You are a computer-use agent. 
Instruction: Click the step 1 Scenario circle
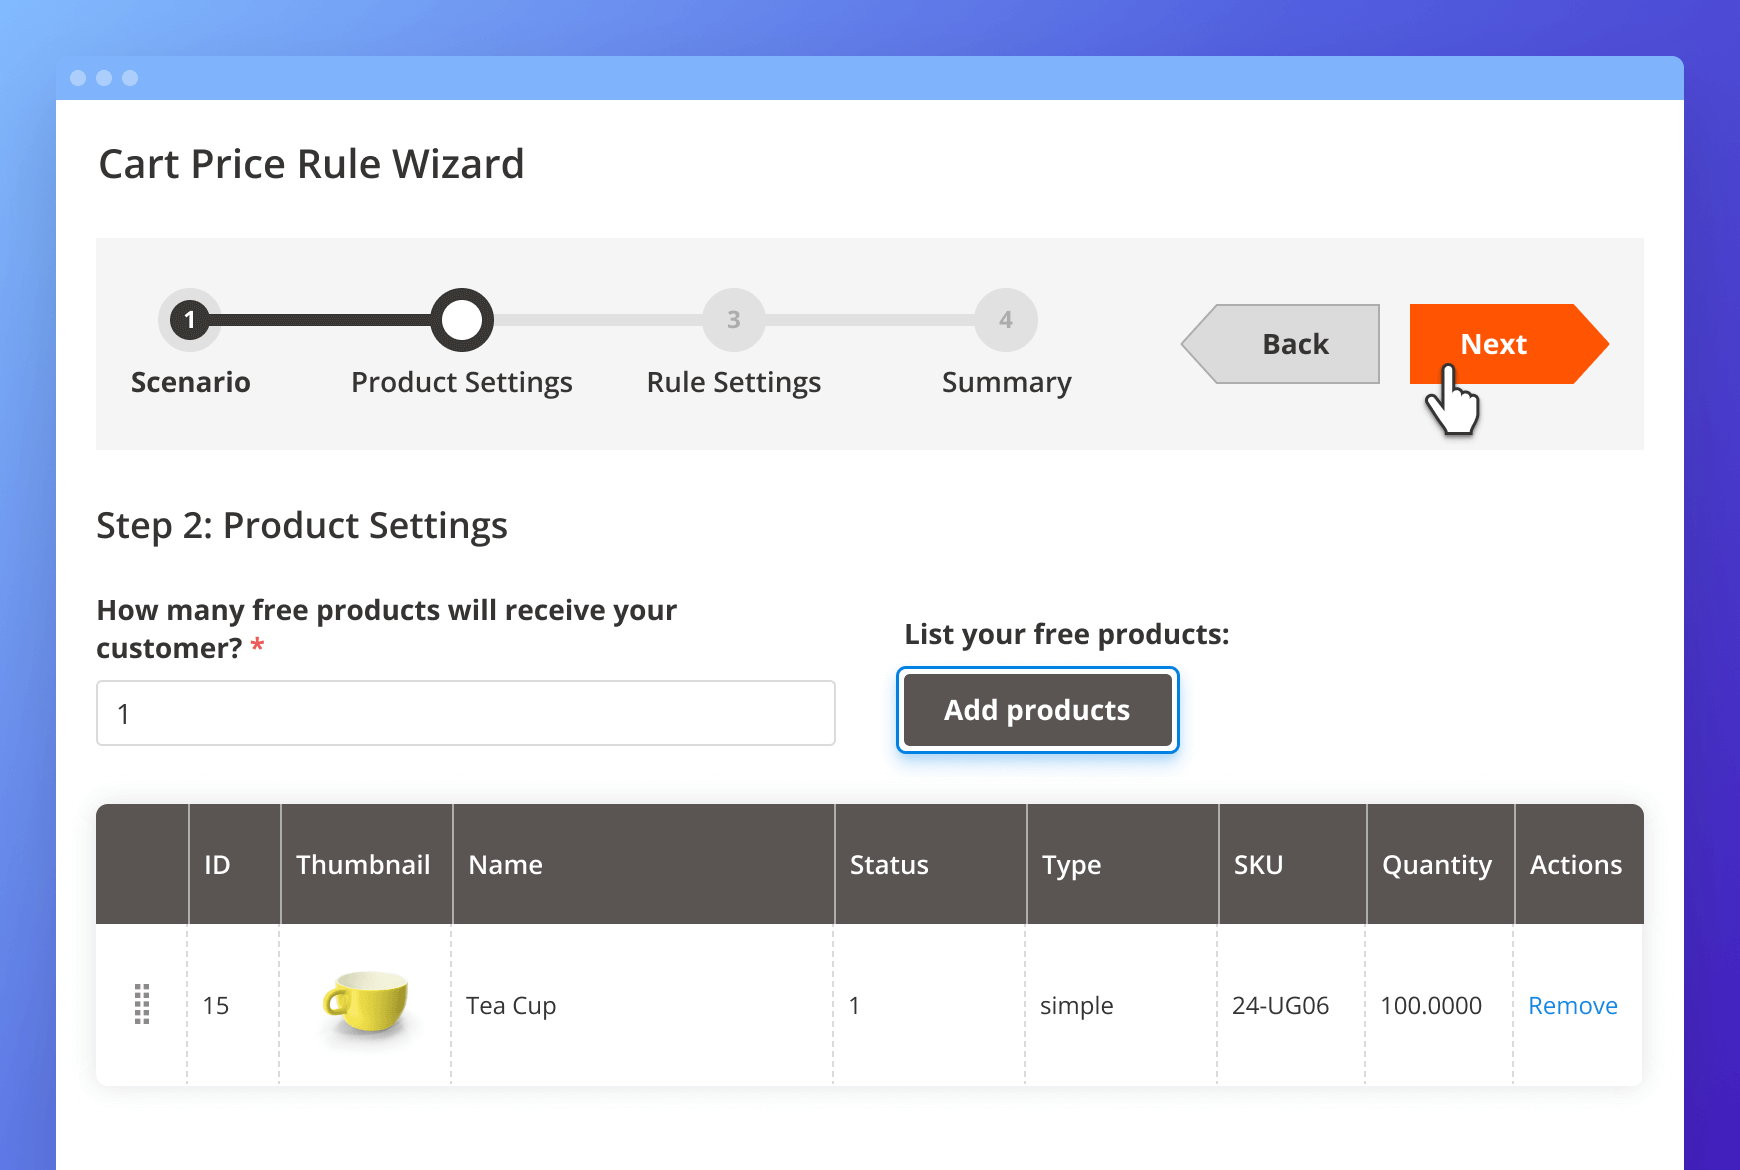[190, 320]
